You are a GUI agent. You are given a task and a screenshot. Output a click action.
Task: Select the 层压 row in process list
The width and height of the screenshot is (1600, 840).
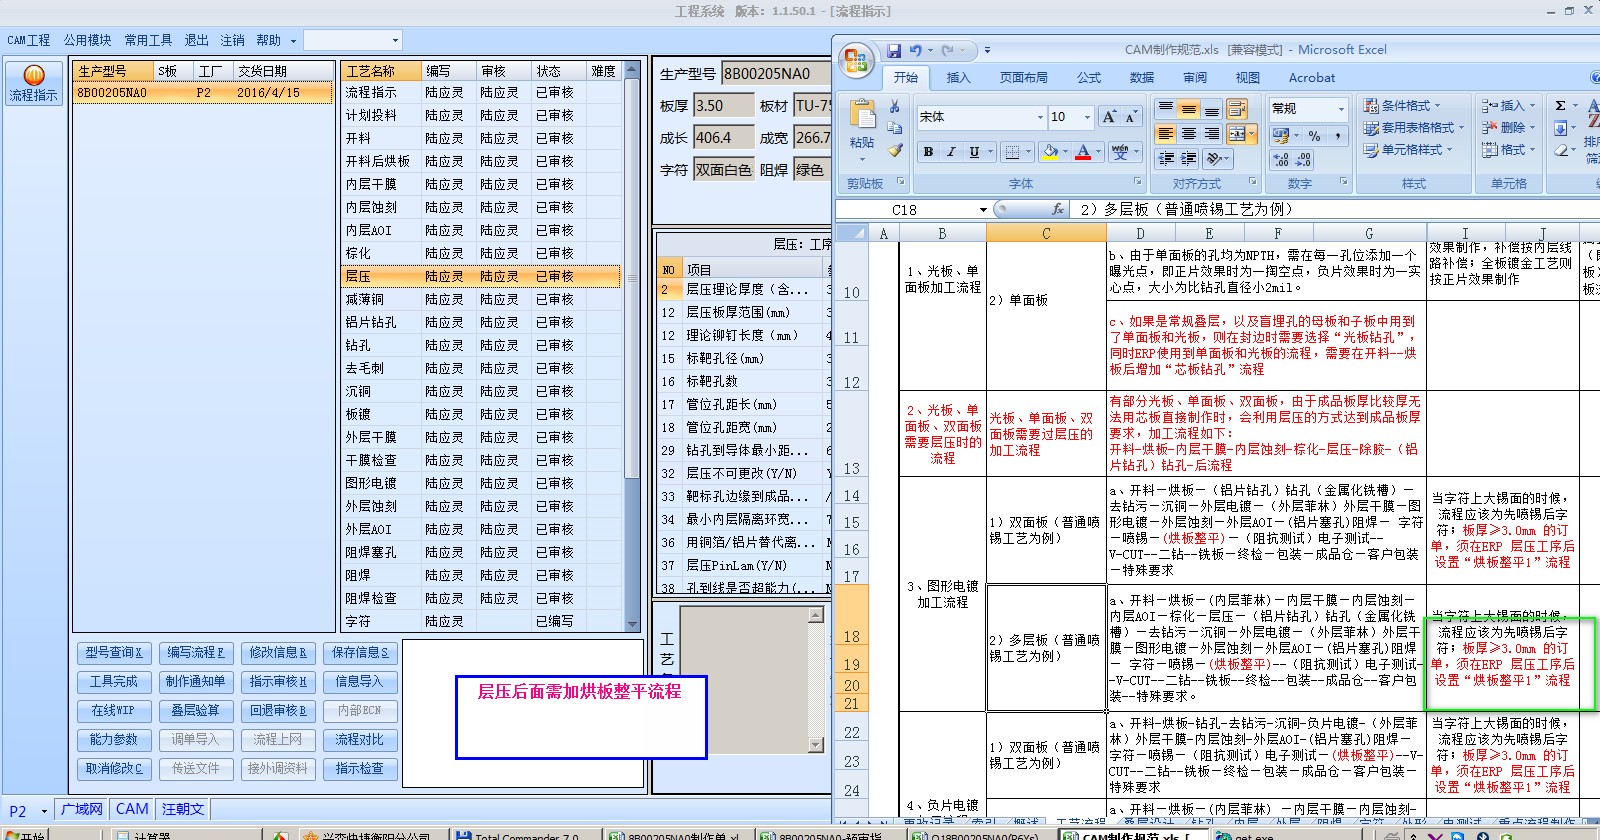click(x=480, y=276)
